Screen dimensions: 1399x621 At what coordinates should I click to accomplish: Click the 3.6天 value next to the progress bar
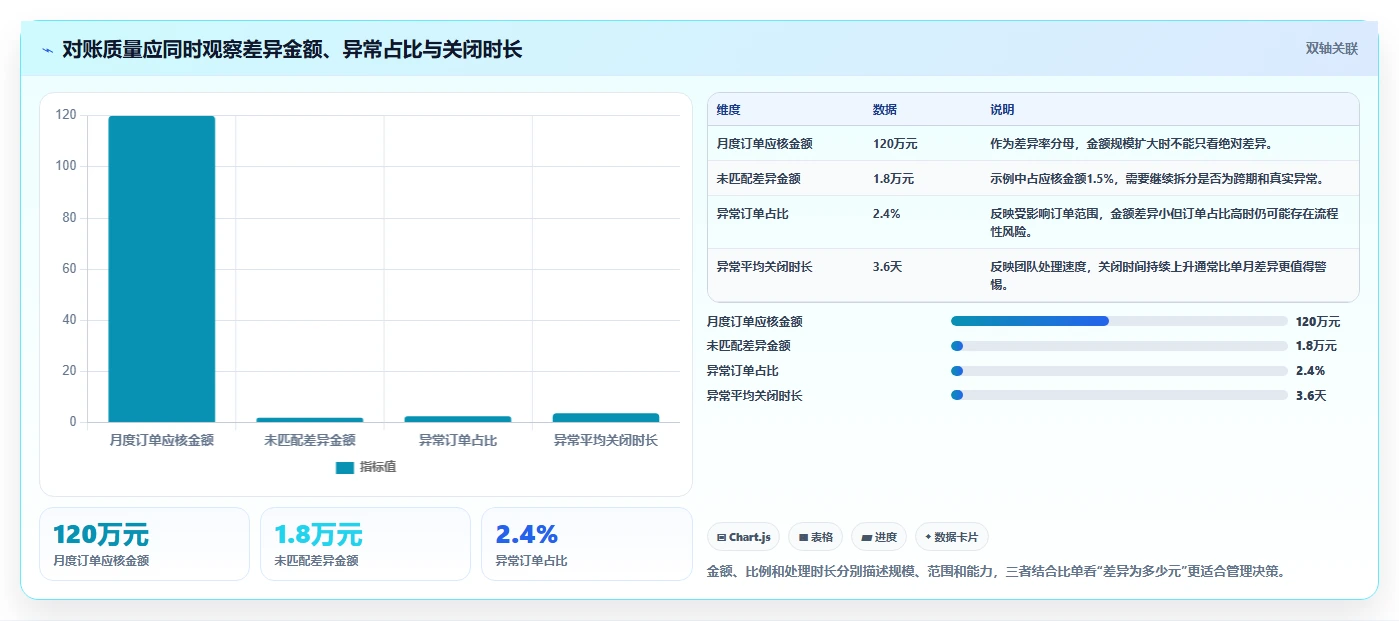[x=1310, y=396]
